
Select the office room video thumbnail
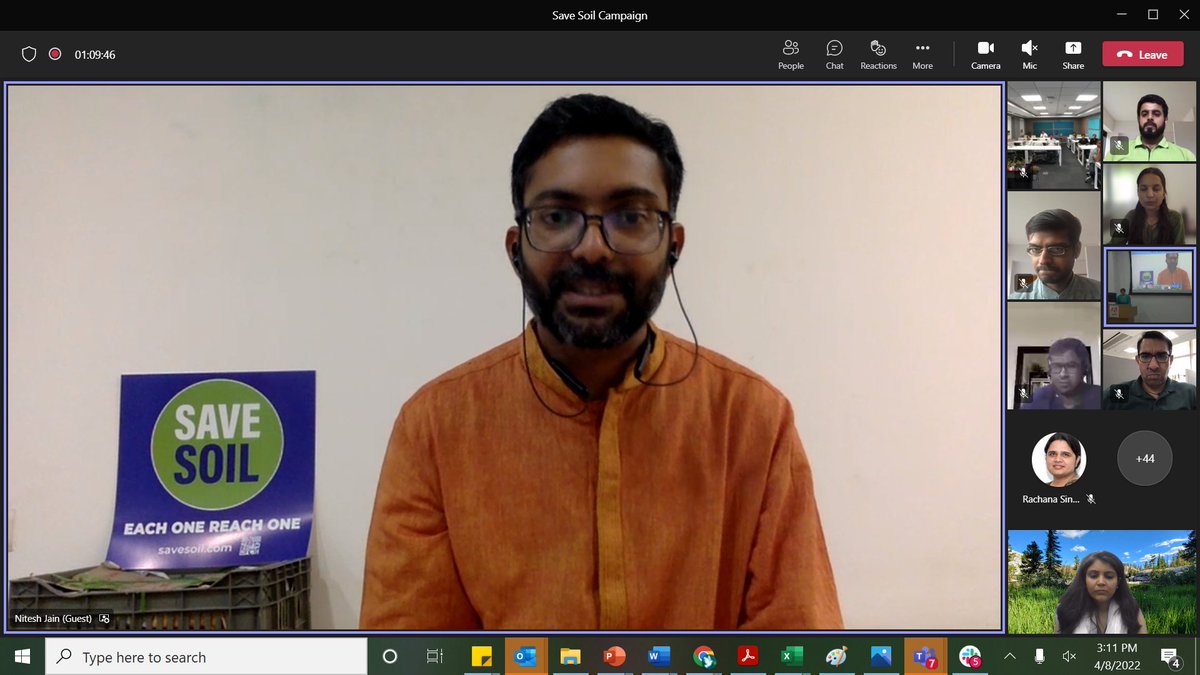[x=1053, y=135]
